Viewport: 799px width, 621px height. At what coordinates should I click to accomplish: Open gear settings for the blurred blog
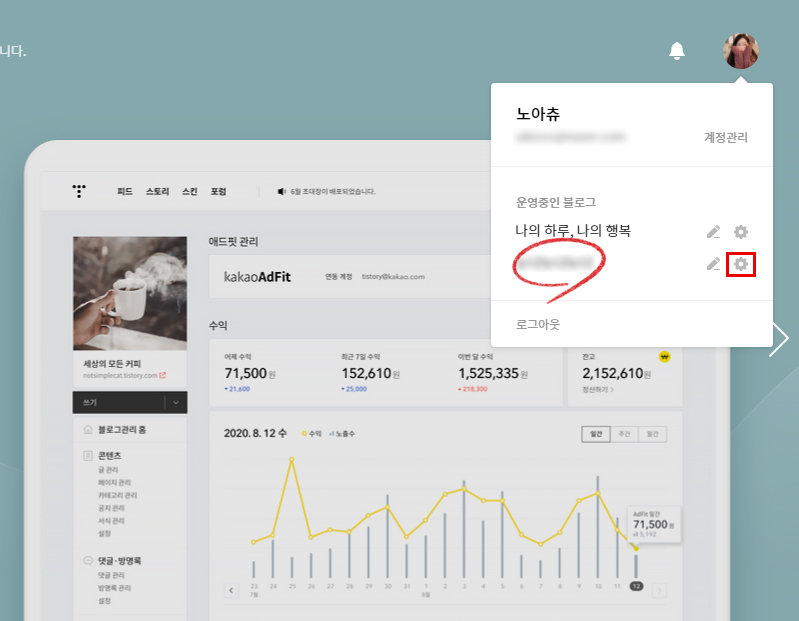(741, 264)
